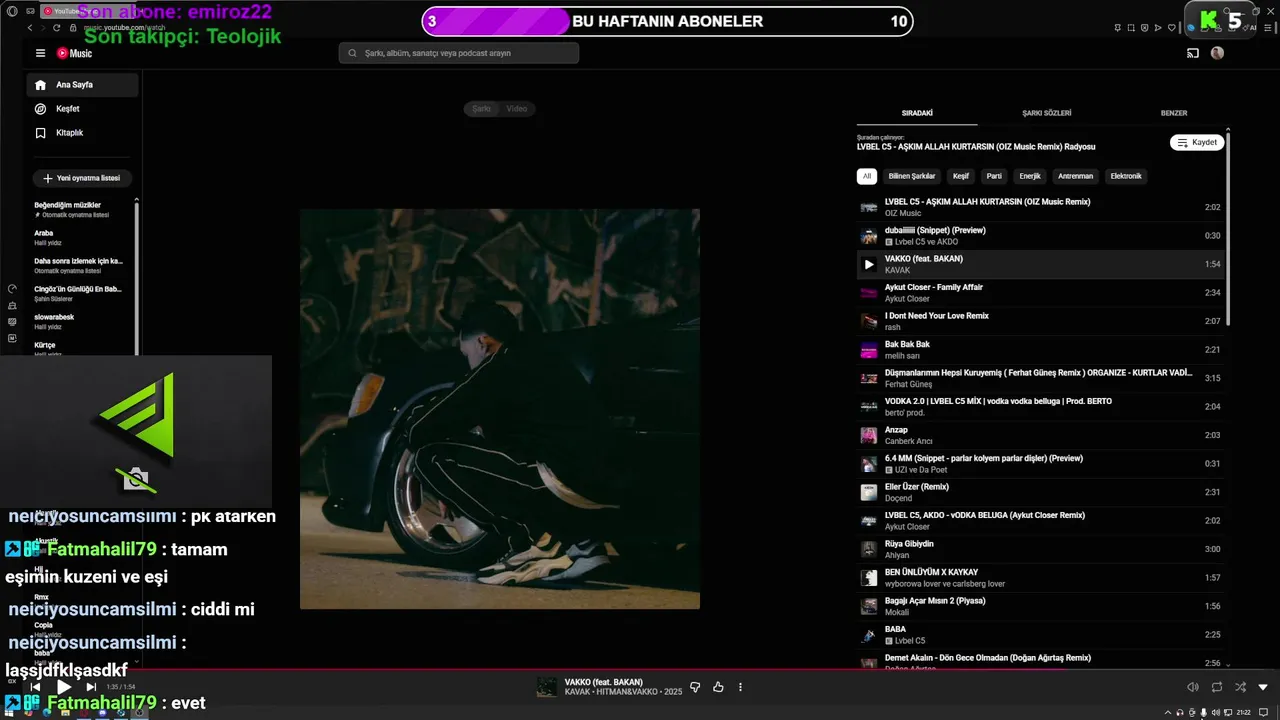Collapse the player page arrow
The height and width of the screenshot is (720, 1280).
(1263, 687)
